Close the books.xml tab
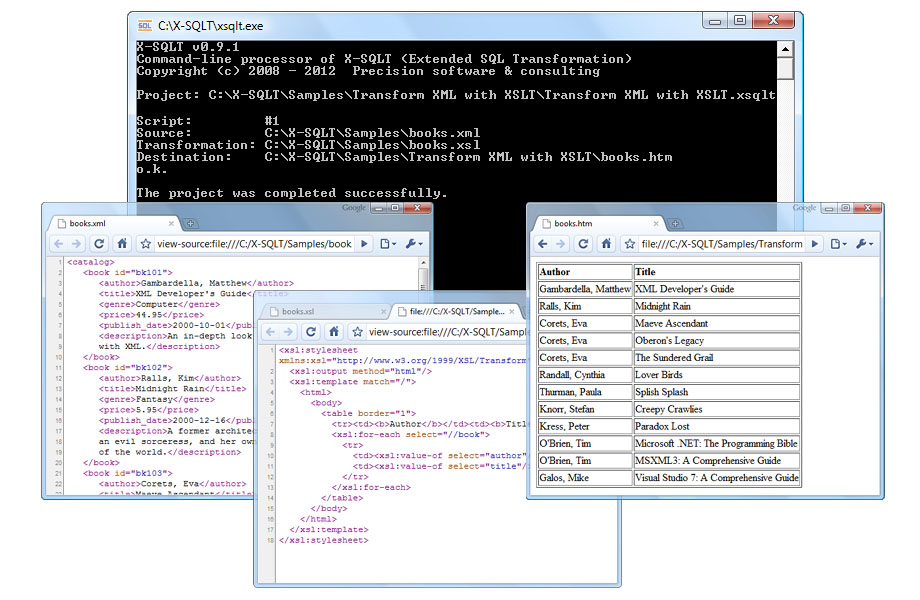 [x=171, y=223]
